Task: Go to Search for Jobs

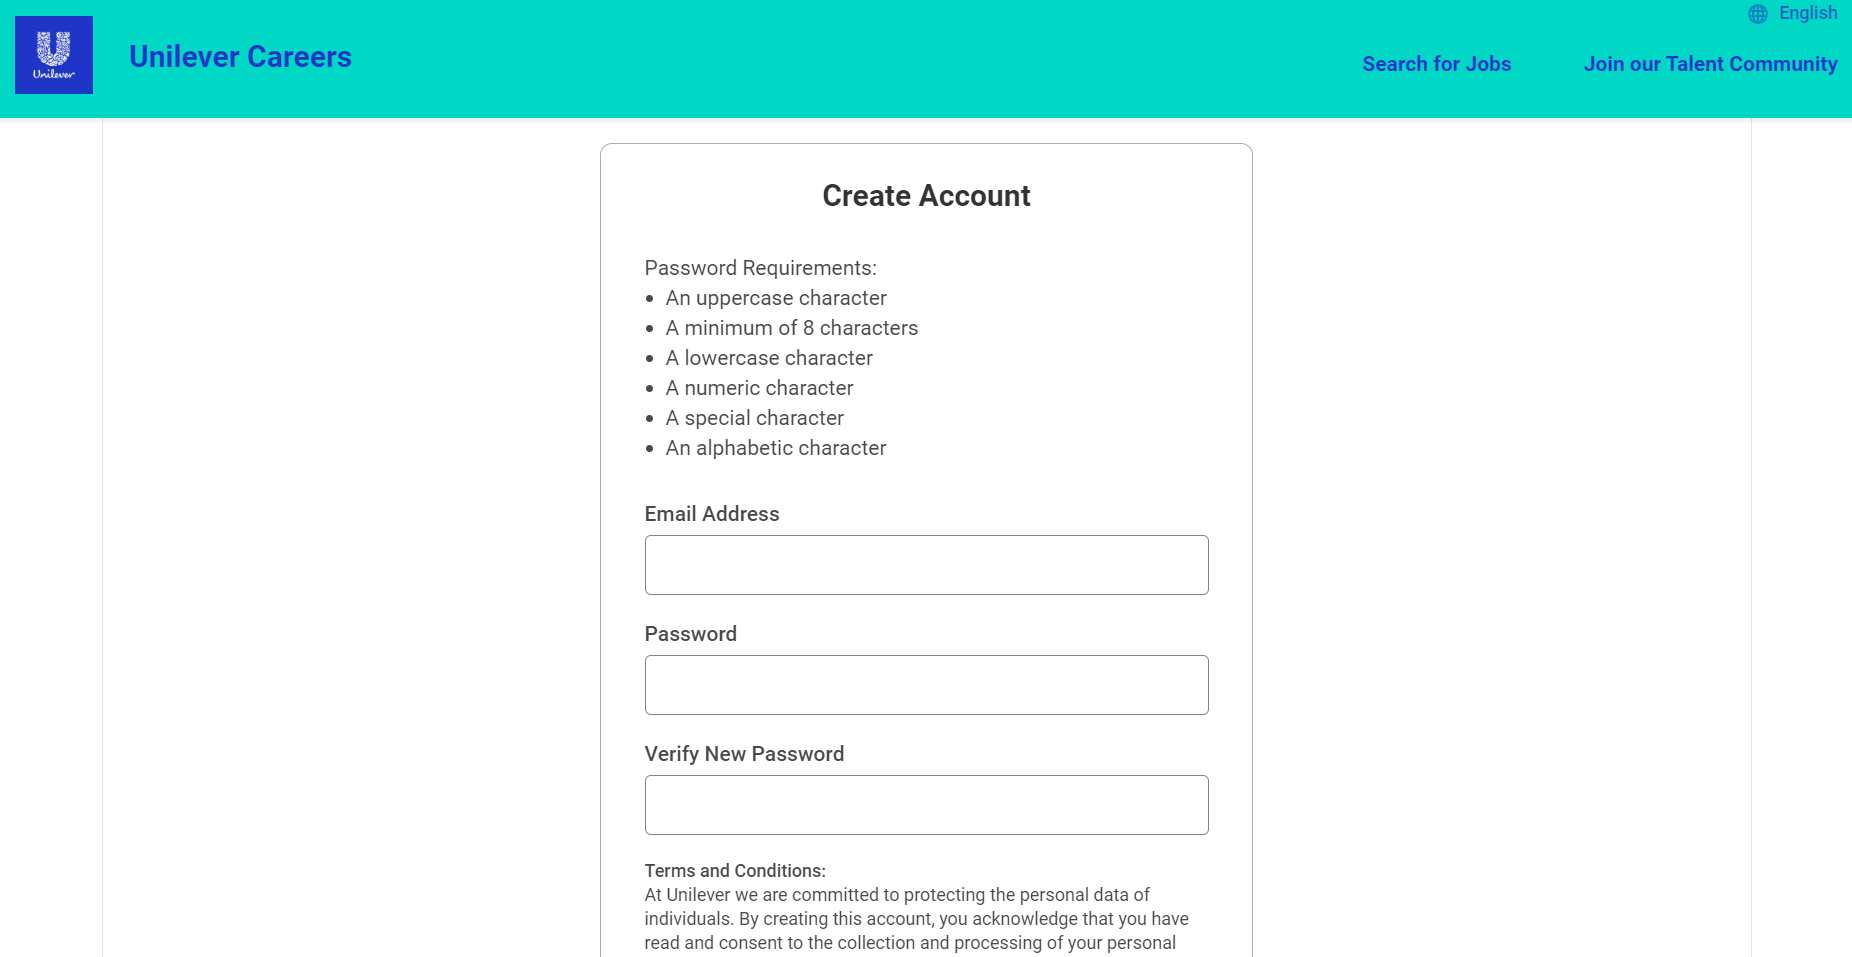Action: pos(1436,64)
